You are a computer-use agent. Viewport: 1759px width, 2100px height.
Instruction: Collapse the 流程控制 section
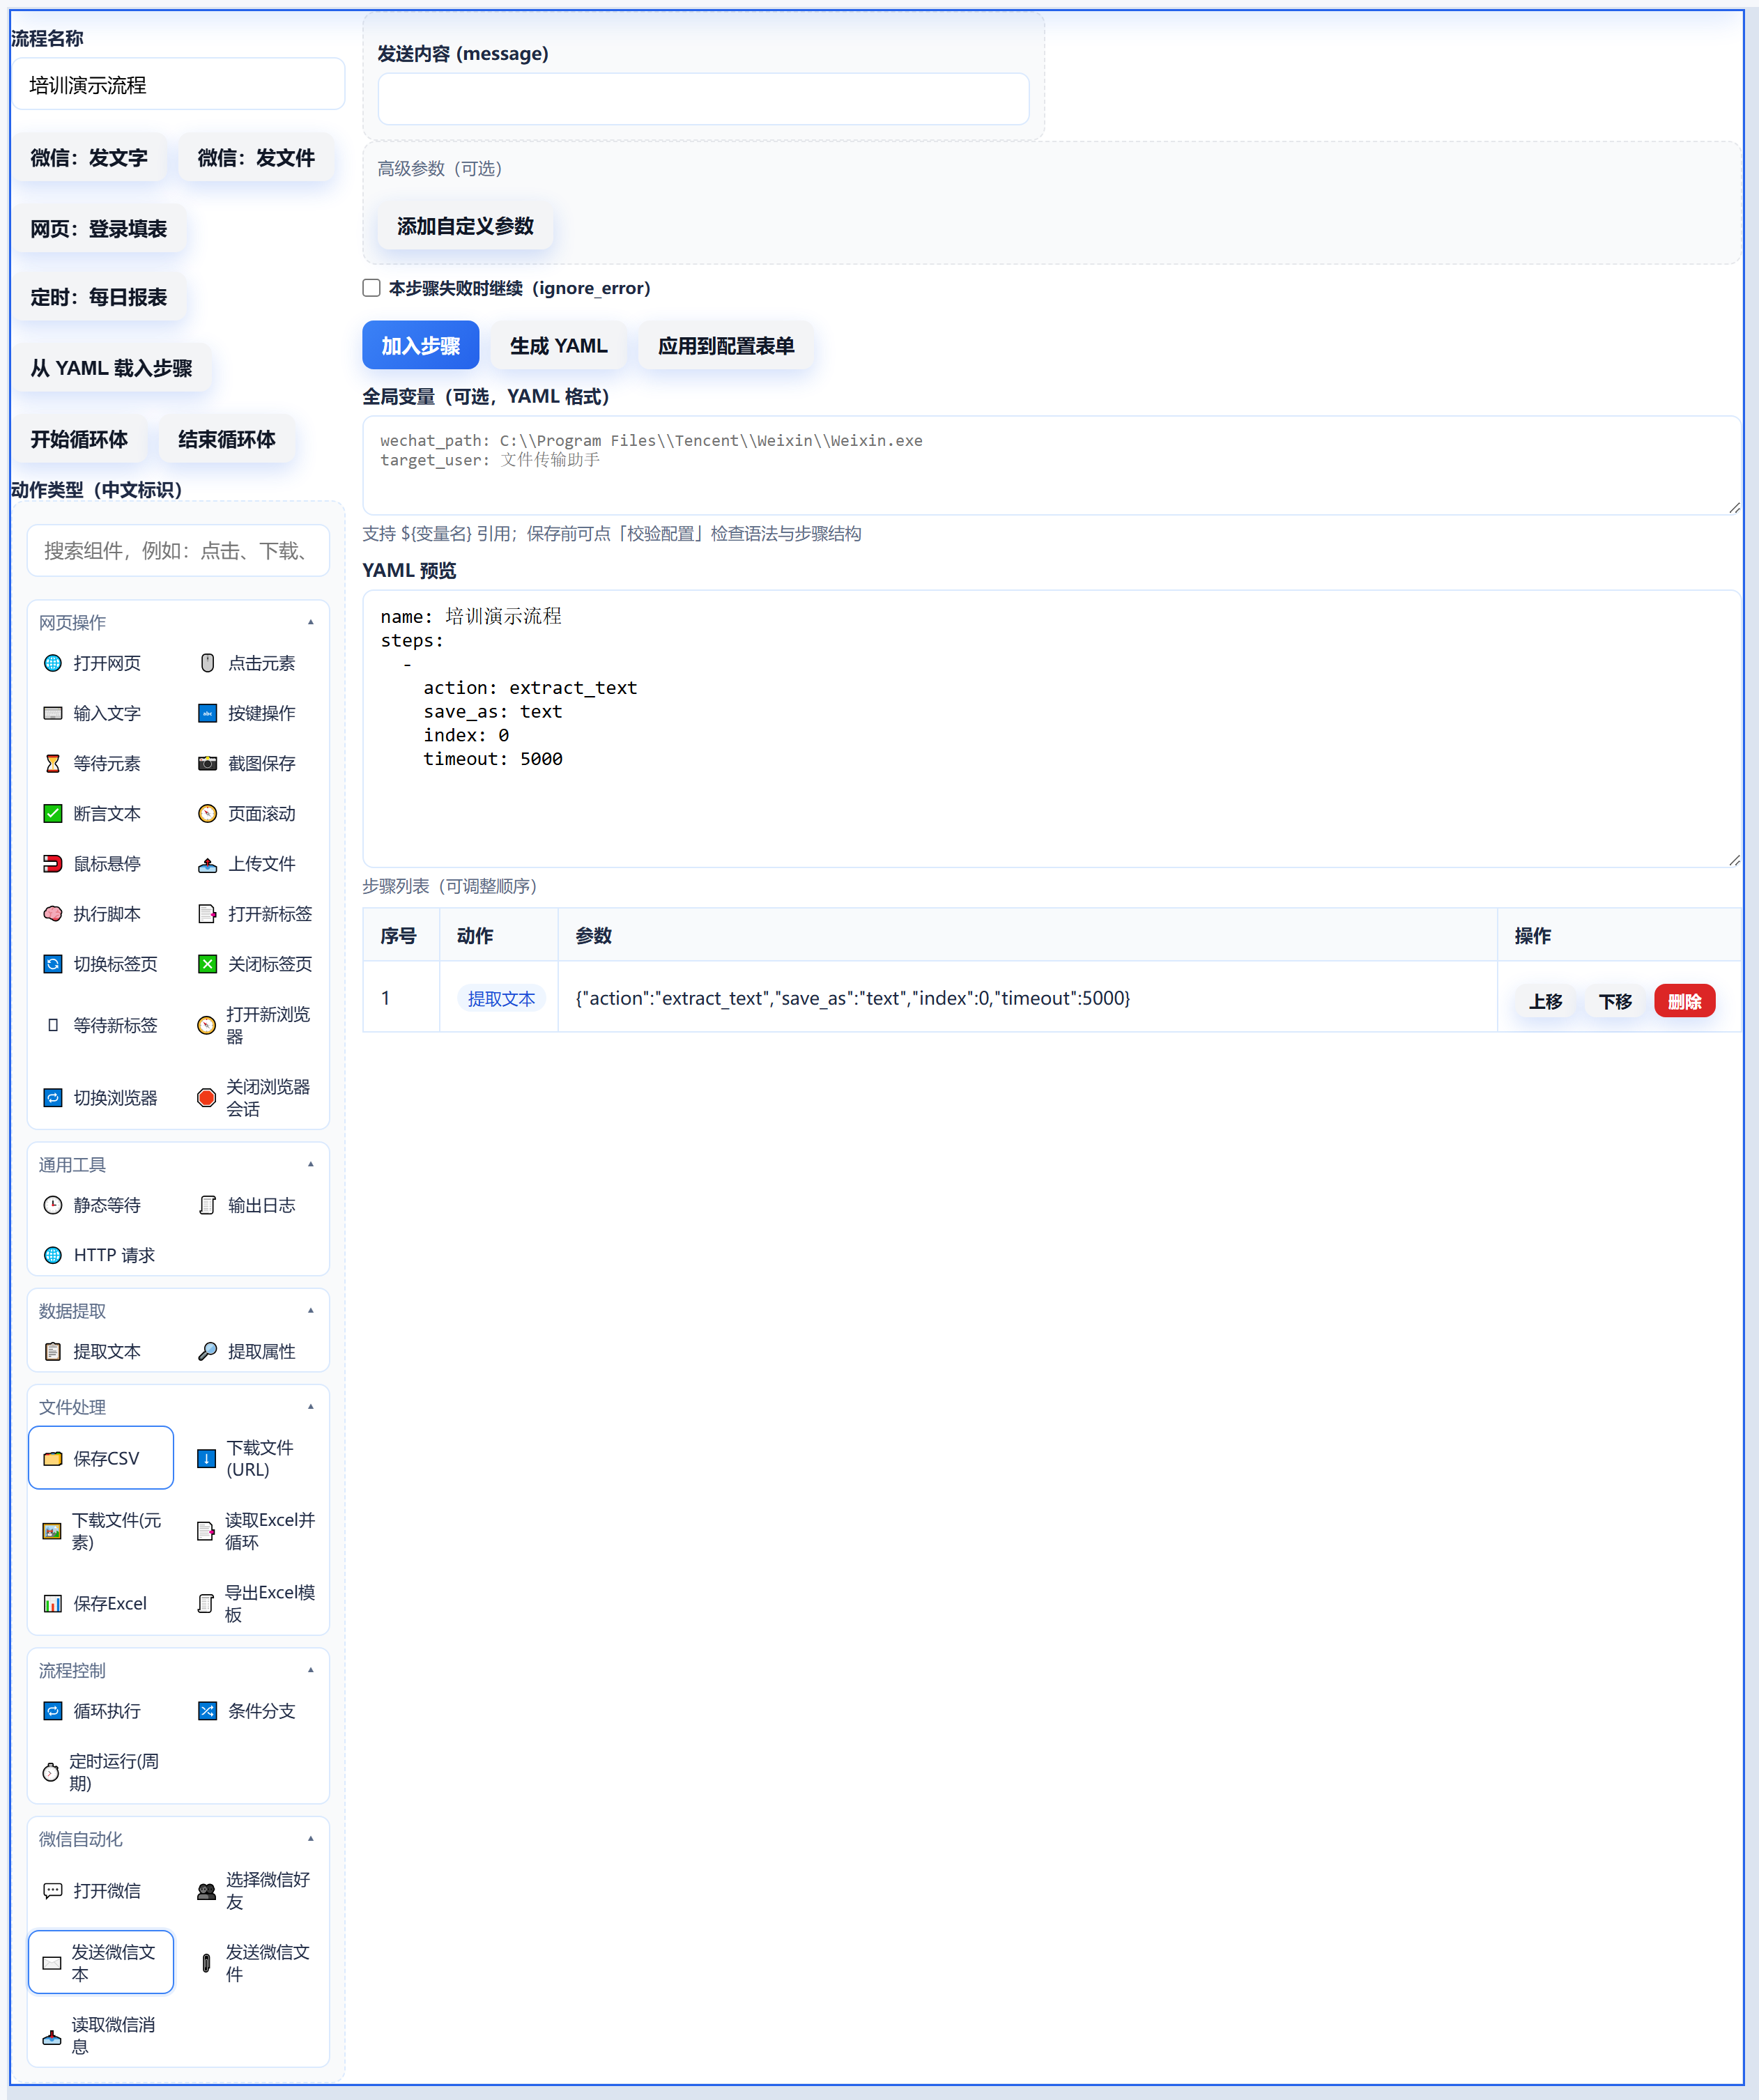311,1669
